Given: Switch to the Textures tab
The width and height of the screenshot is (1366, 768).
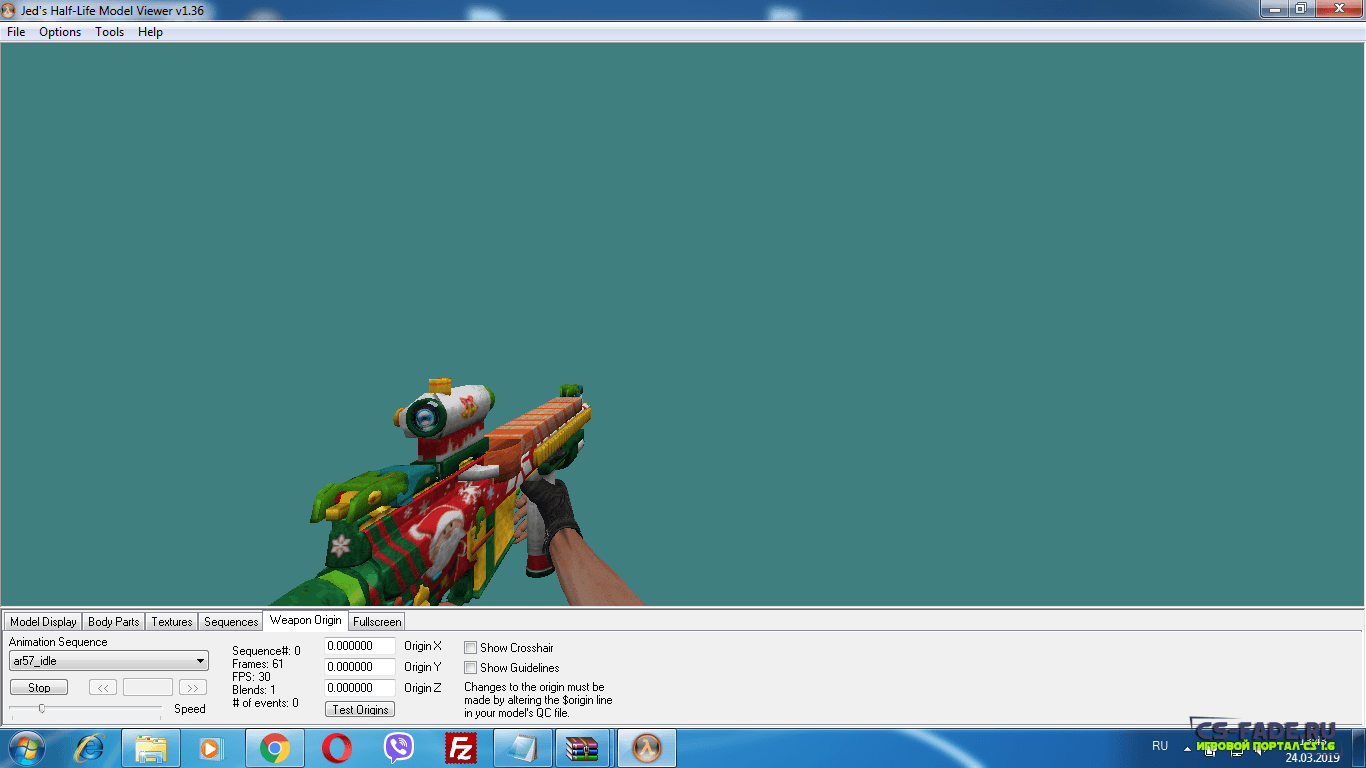Looking at the screenshot, I should [x=172, y=622].
